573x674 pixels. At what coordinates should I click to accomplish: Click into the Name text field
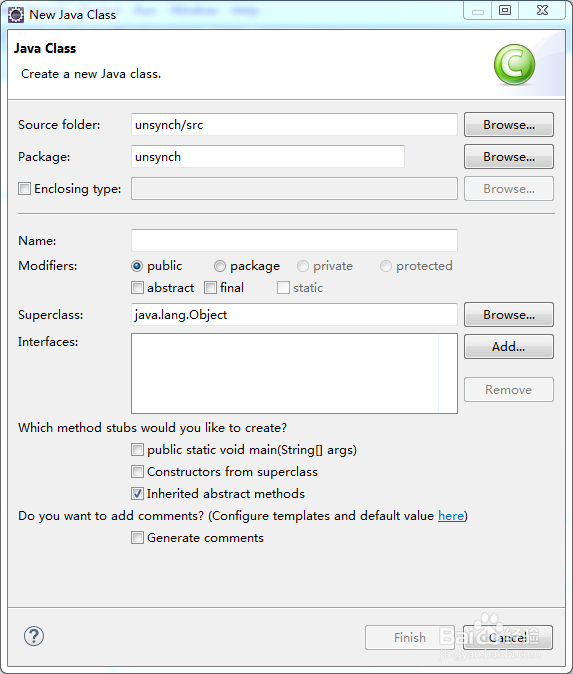[x=294, y=240]
